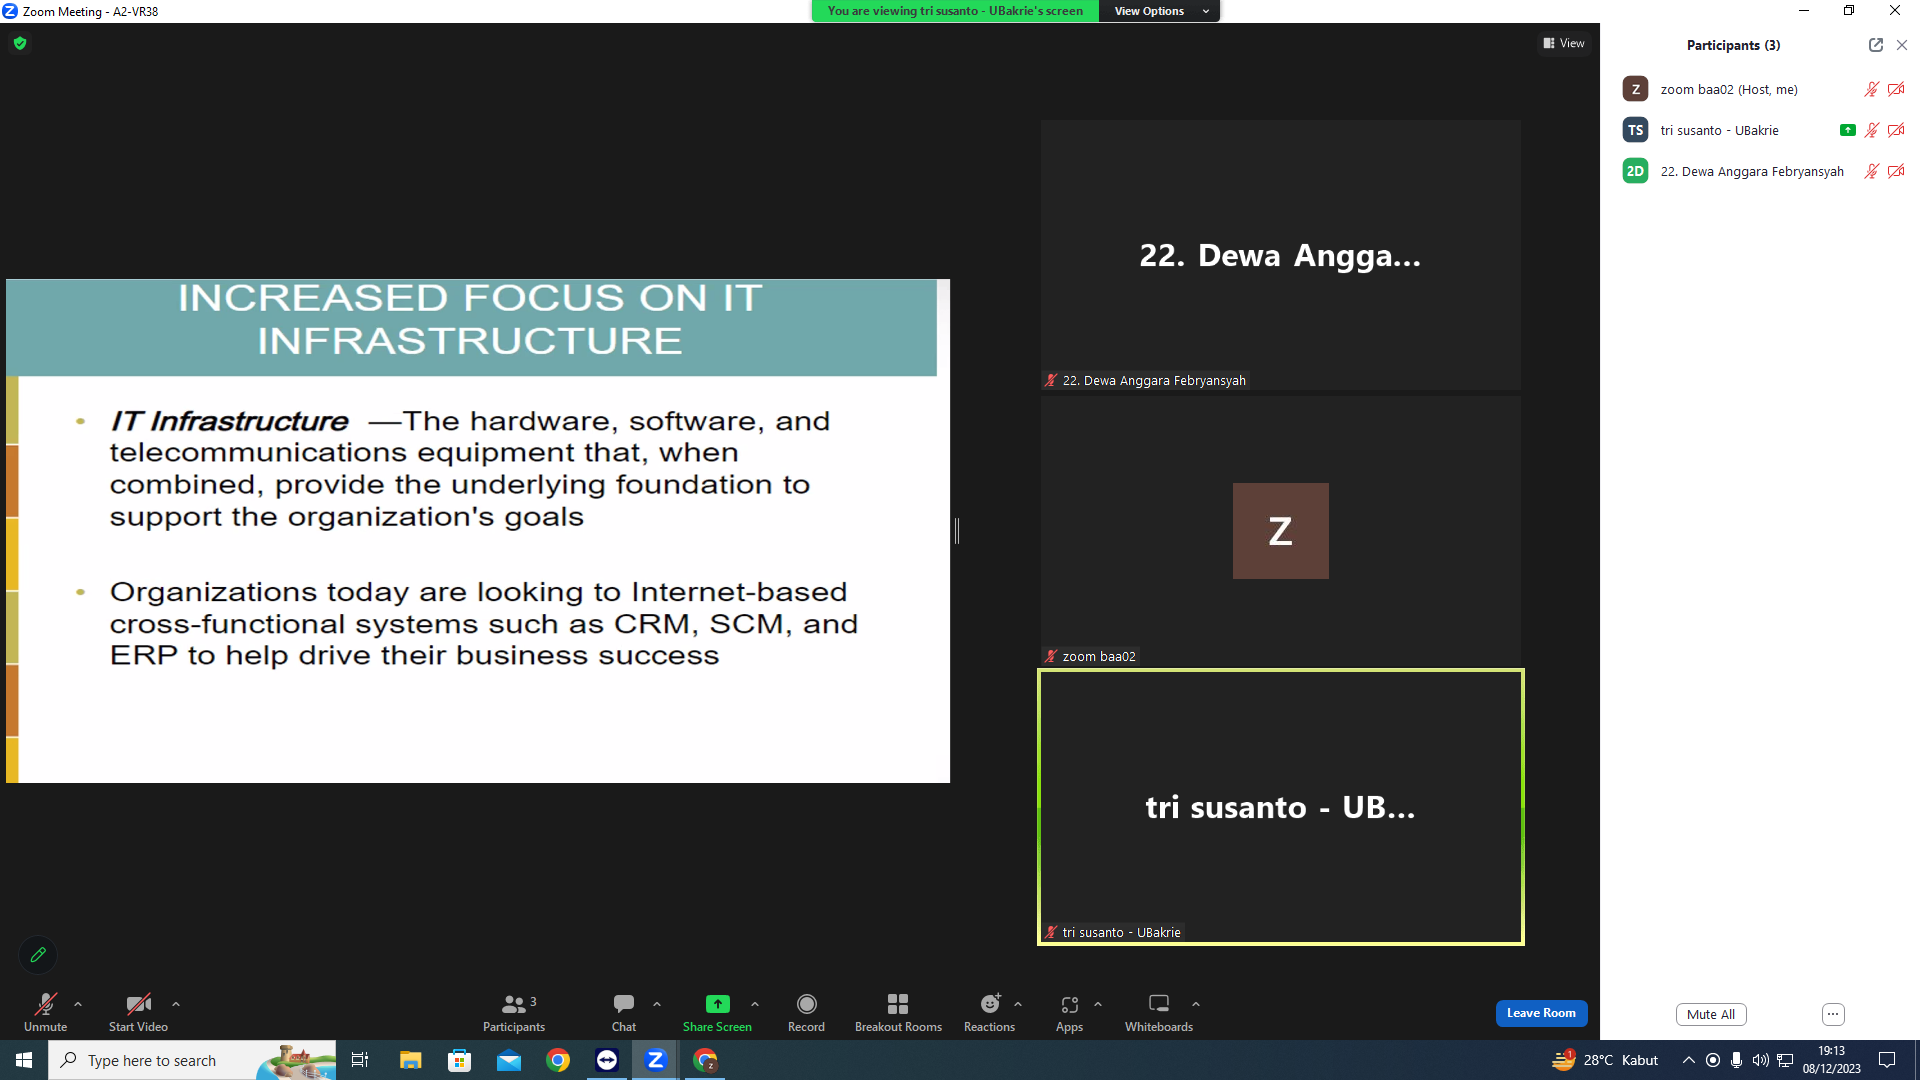Open File Explorer from taskbar

(410, 1060)
